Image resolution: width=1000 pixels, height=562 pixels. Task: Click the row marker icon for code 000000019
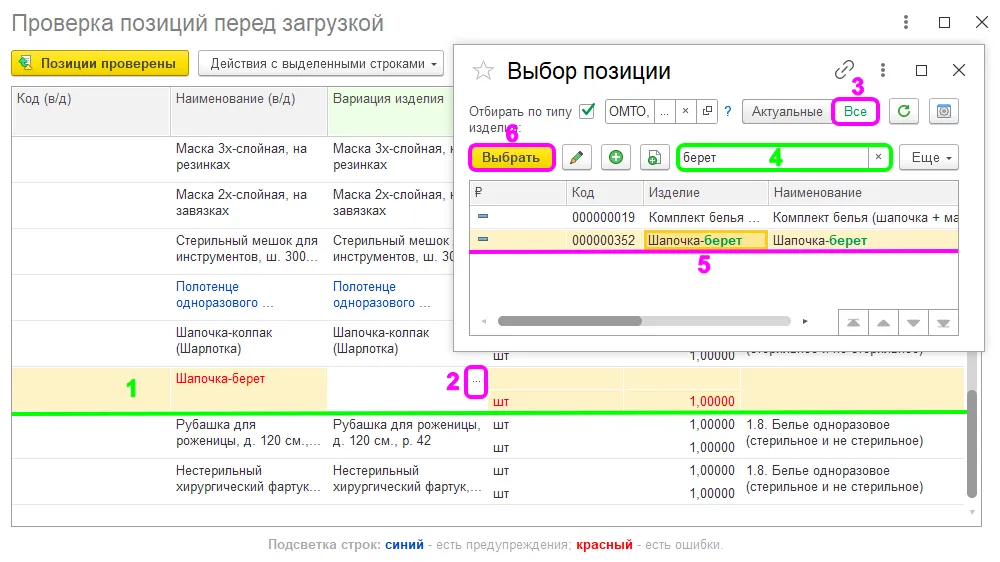click(x=483, y=216)
